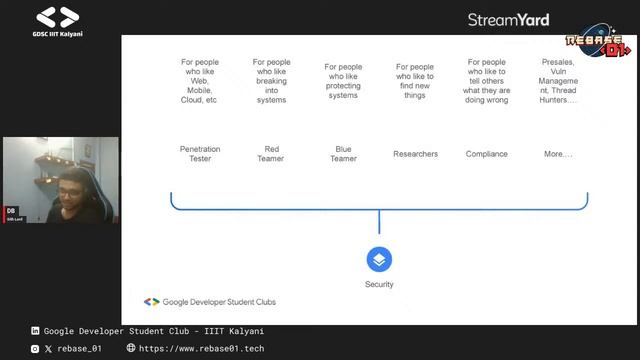The image size is (640, 360).
Task: Click the speaker webcam thumbnail
Action: point(61,180)
